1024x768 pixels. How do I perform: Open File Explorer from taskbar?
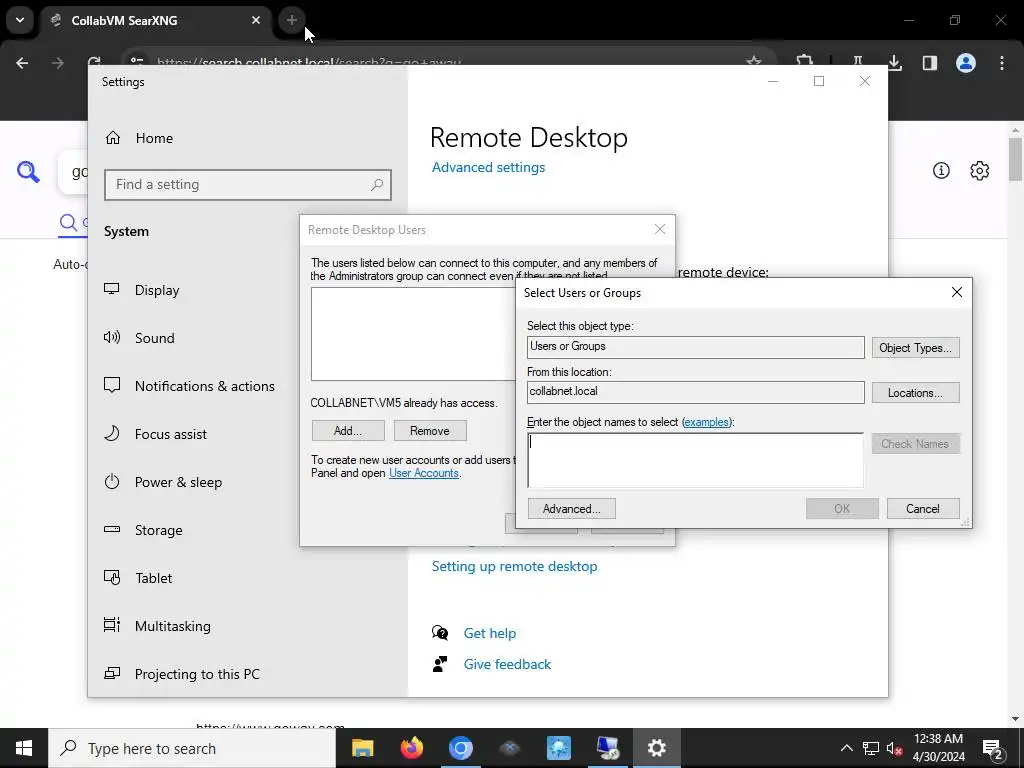362,748
